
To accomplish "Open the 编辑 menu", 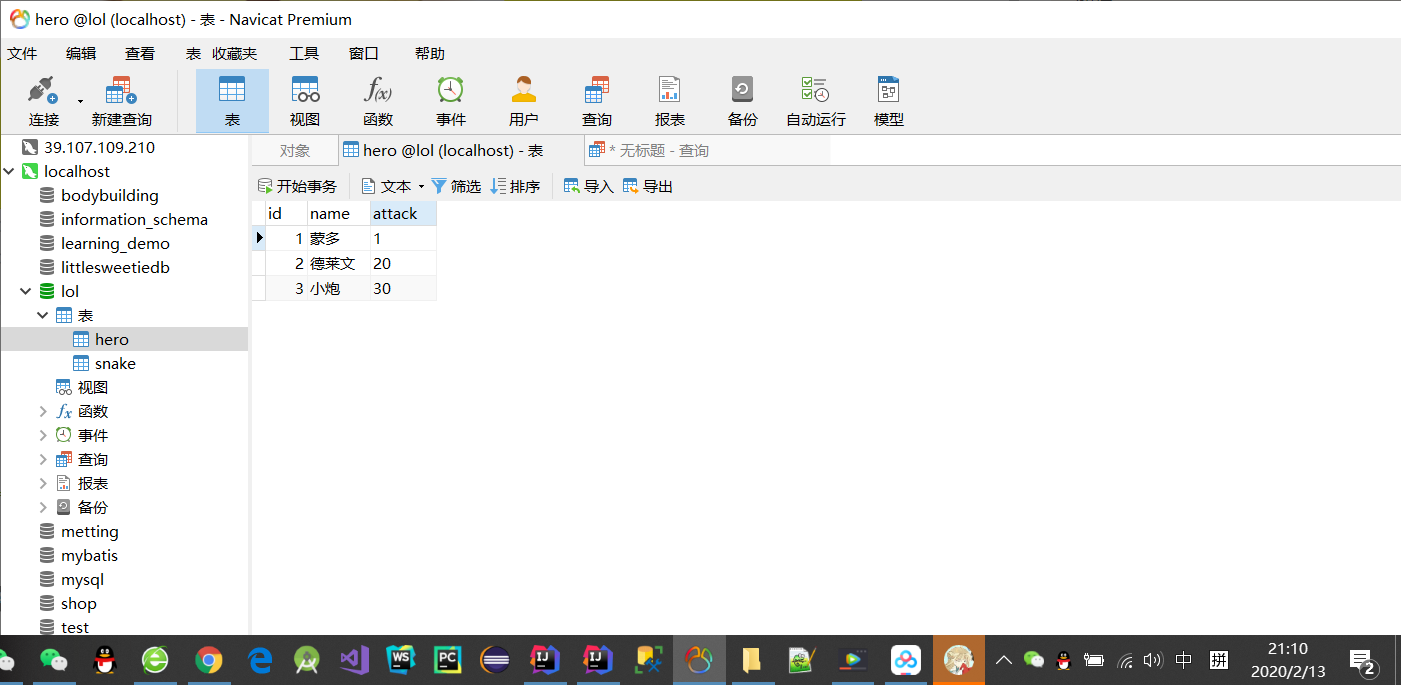I will 81,54.
